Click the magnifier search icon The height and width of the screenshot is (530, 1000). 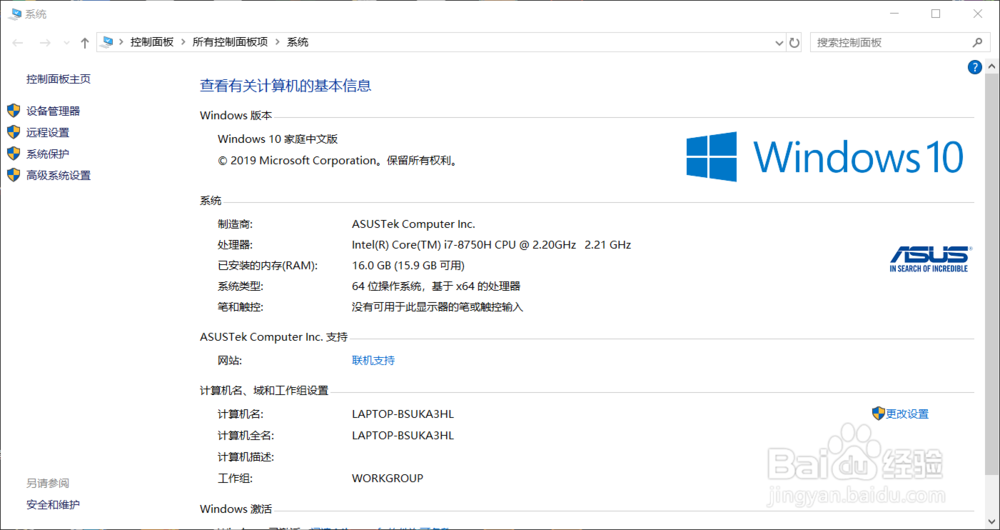click(x=977, y=43)
